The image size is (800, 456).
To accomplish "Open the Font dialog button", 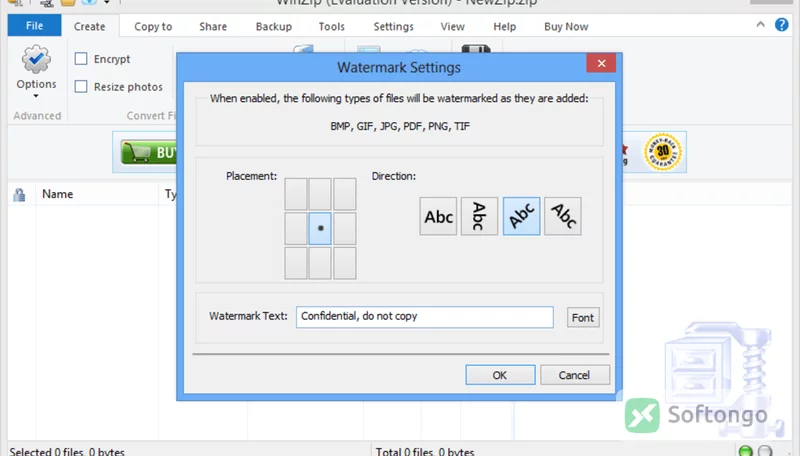I will (x=583, y=317).
